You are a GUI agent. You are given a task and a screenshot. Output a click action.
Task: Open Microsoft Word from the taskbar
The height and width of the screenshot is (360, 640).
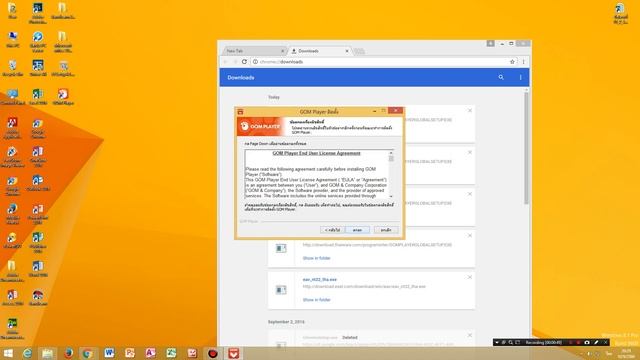[x=109, y=353]
